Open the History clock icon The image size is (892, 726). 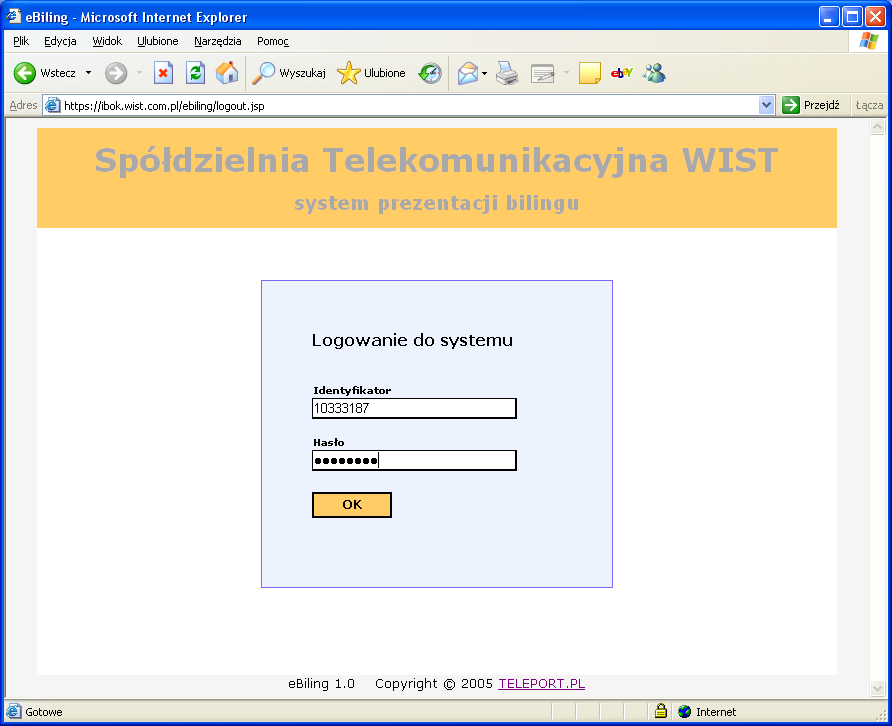[x=430, y=73]
